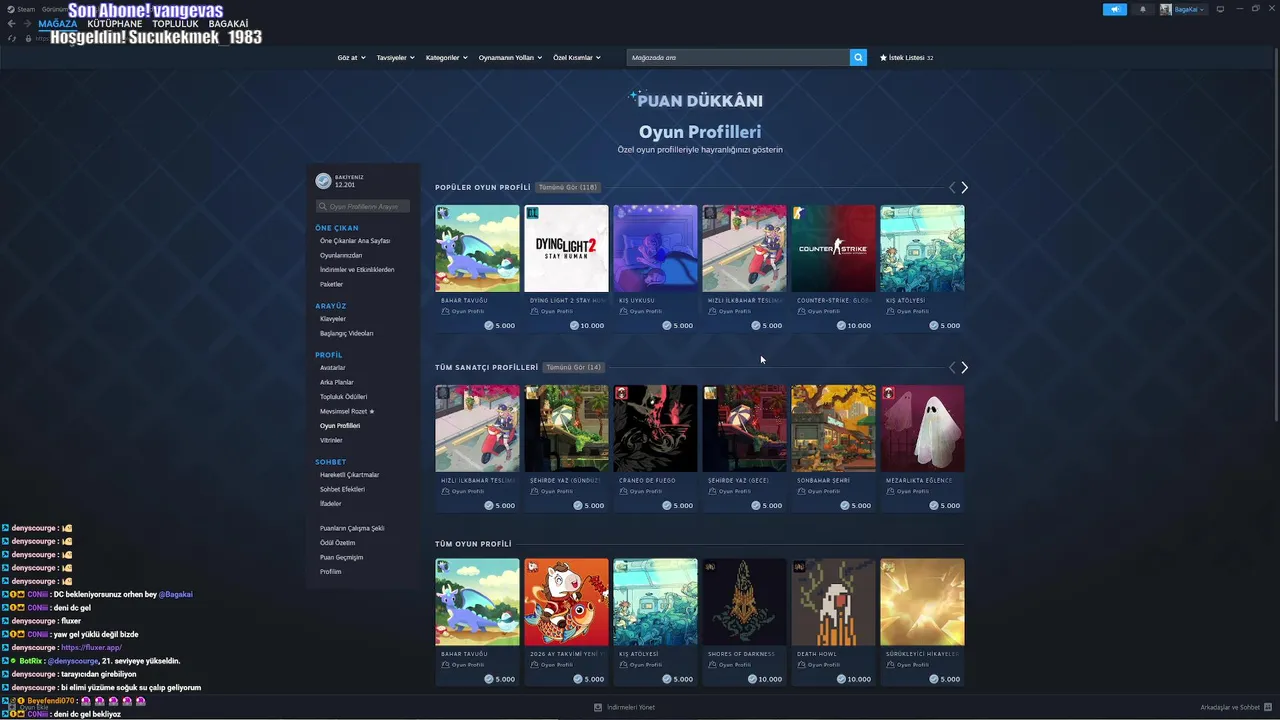Image resolution: width=1280 pixels, height=720 pixels.
Task: Expand the Oynamanın Yolları dropdown
Action: coord(510,58)
